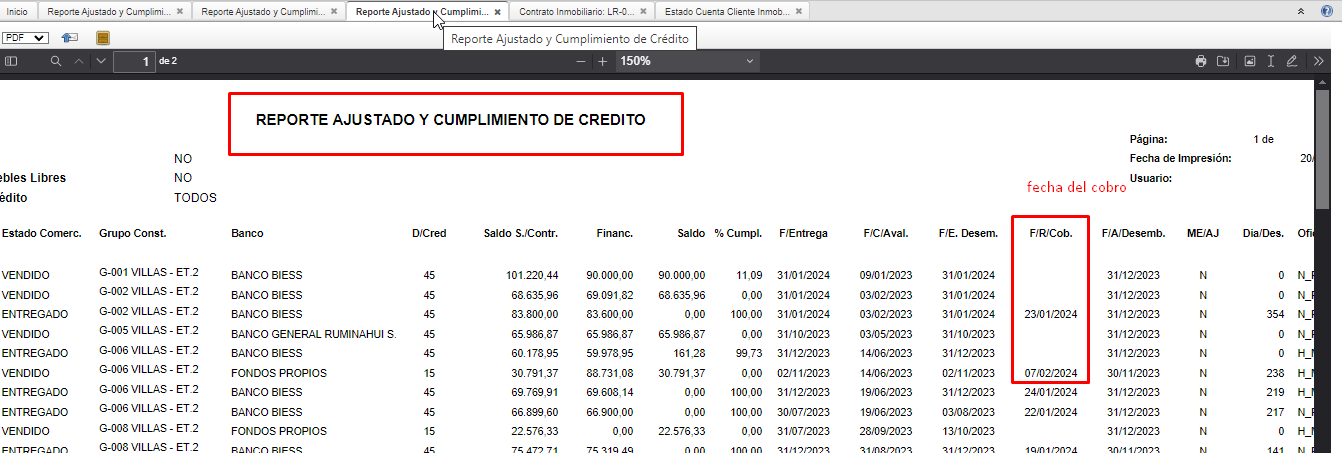
Task: Select the text annotation tool
Action: tap(1270, 62)
